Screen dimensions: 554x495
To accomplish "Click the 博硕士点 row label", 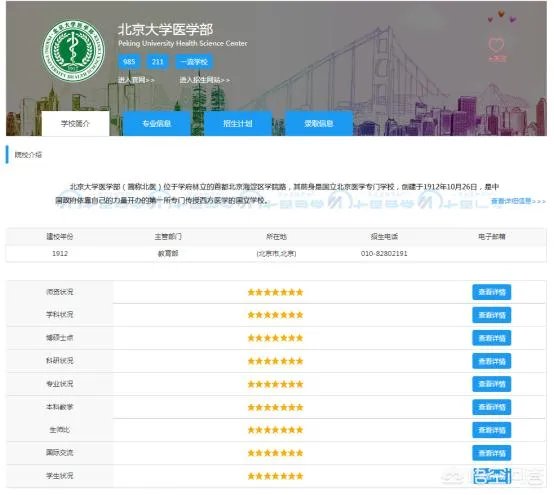I will tap(60, 338).
